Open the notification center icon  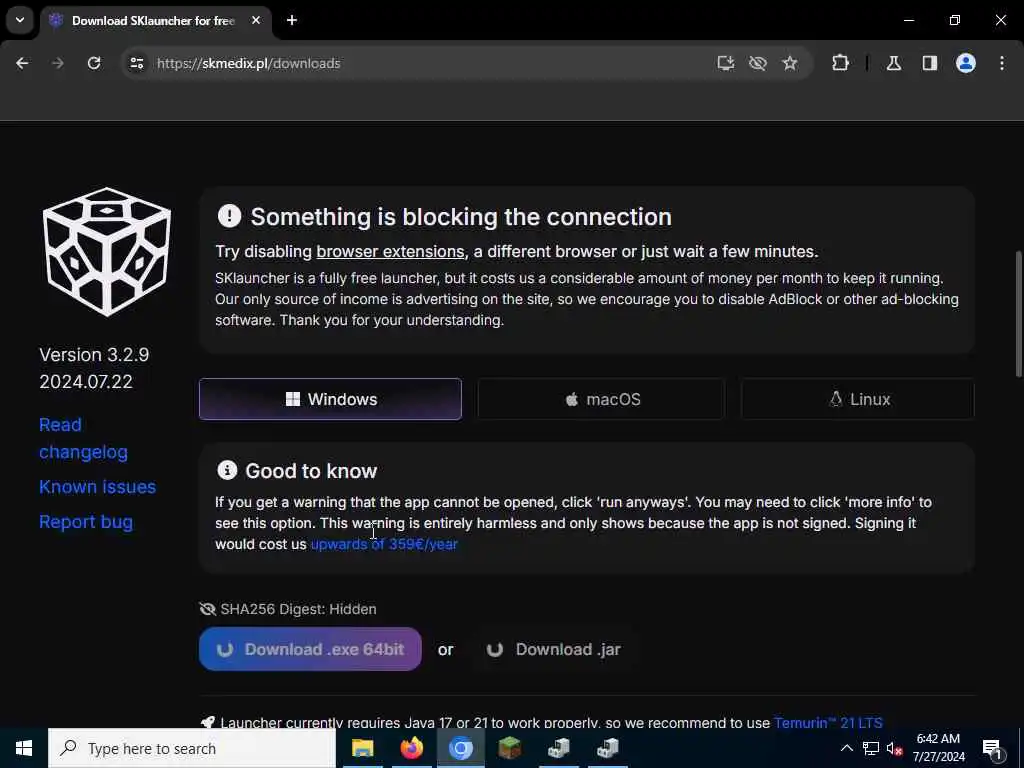(992, 748)
